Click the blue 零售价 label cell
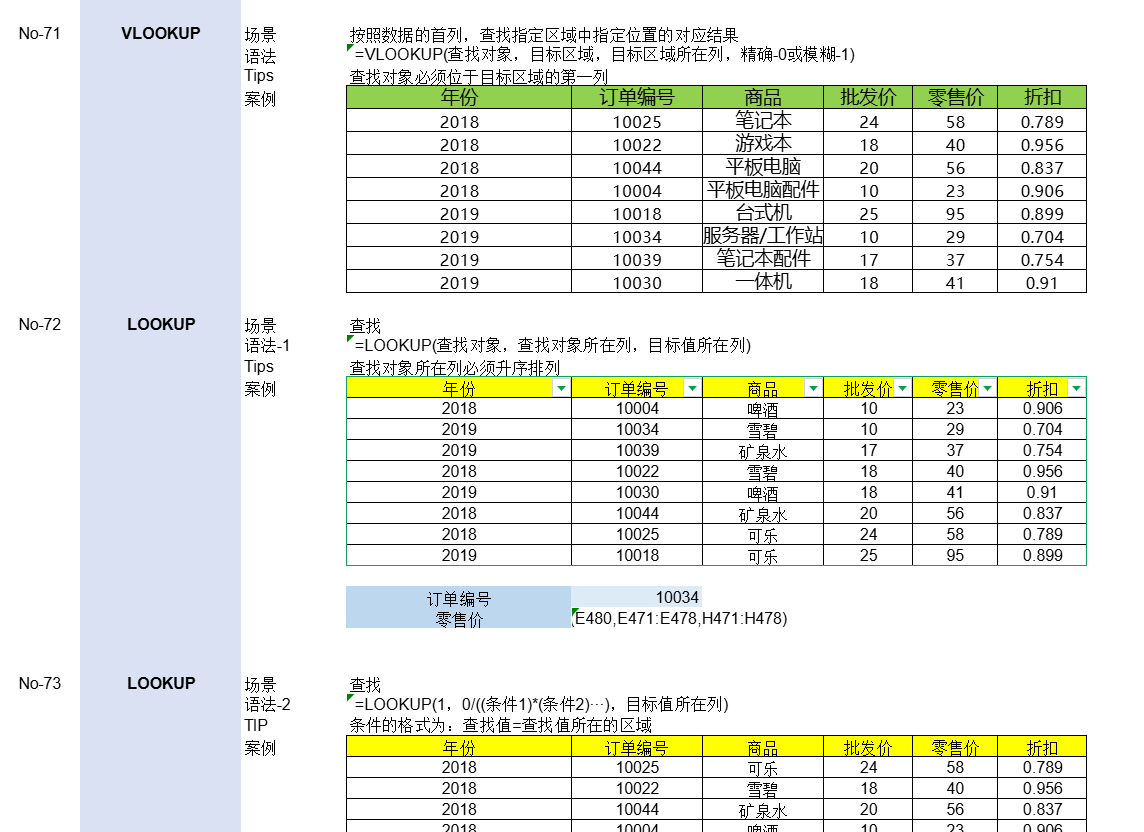Image resolution: width=1144 pixels, height=832 pixels. pos(459,620)
